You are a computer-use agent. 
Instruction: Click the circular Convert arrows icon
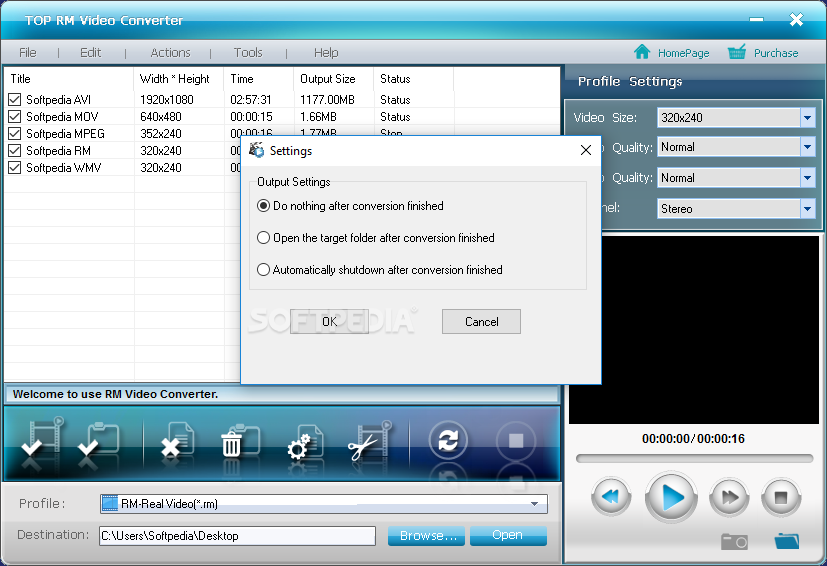point(448,439)
